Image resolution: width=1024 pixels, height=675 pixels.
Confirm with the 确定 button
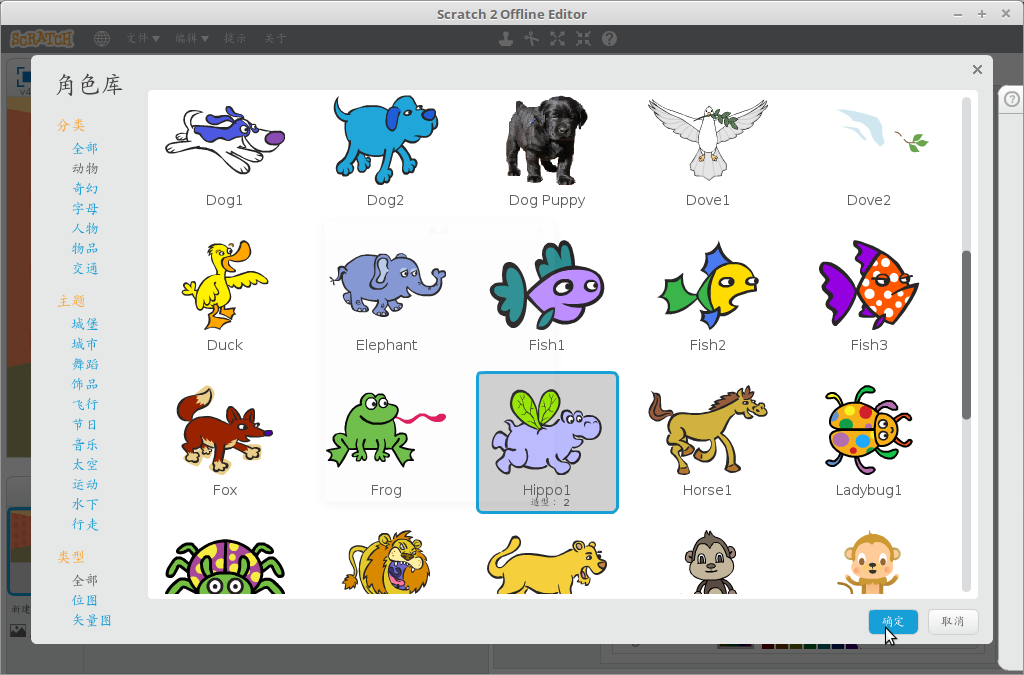(x=893, y=621)
